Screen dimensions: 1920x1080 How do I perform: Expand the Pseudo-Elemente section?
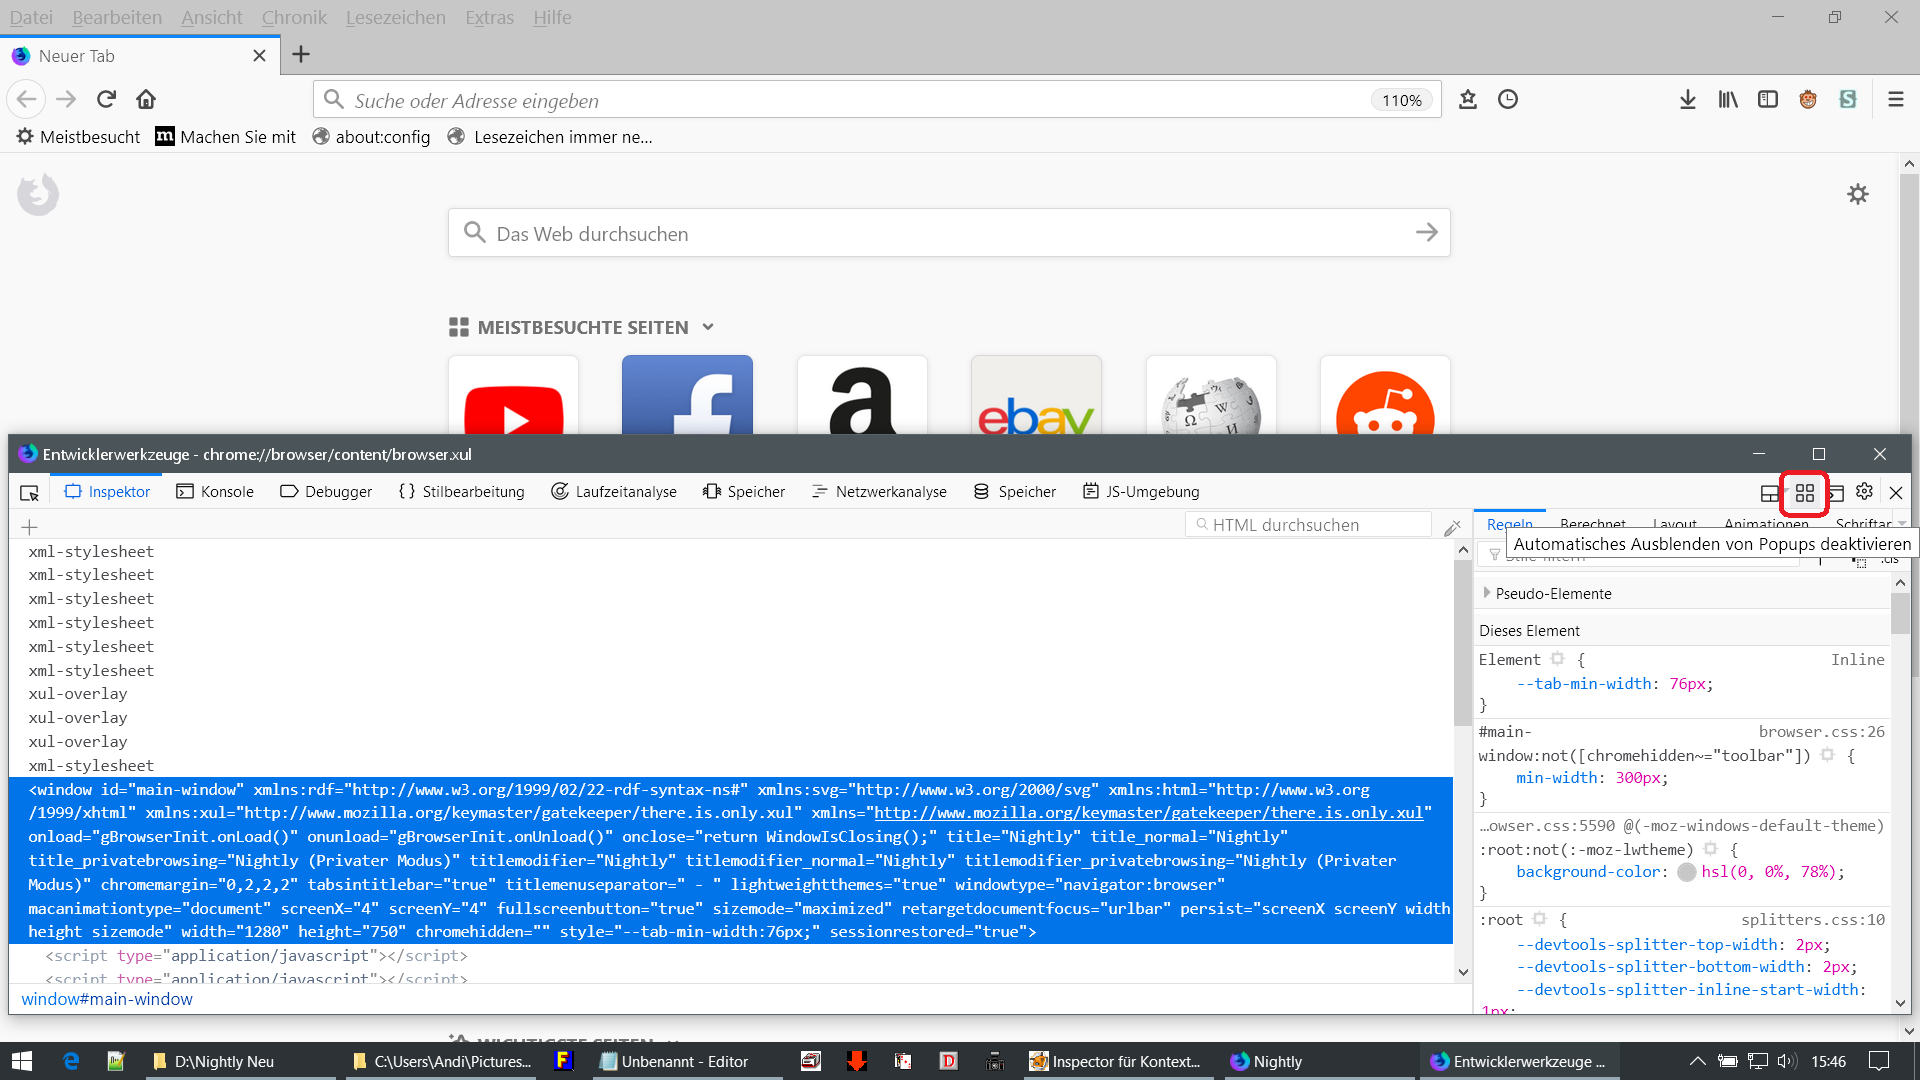pos(1487,593)
